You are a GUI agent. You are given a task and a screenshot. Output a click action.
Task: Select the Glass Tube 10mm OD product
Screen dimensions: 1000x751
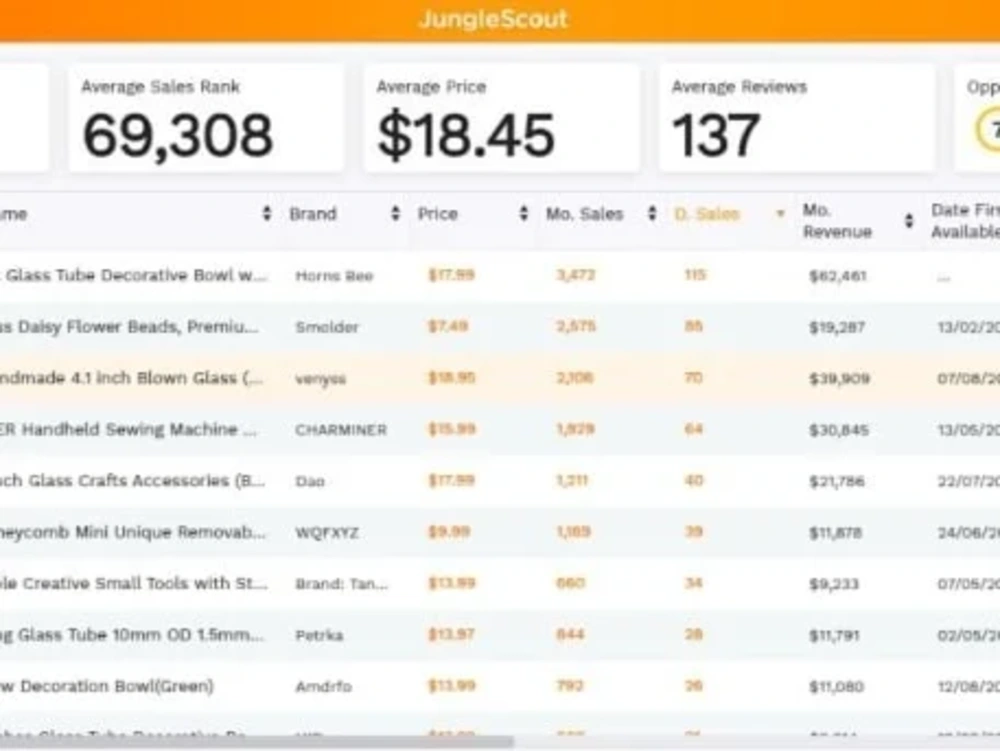point(131,635)
